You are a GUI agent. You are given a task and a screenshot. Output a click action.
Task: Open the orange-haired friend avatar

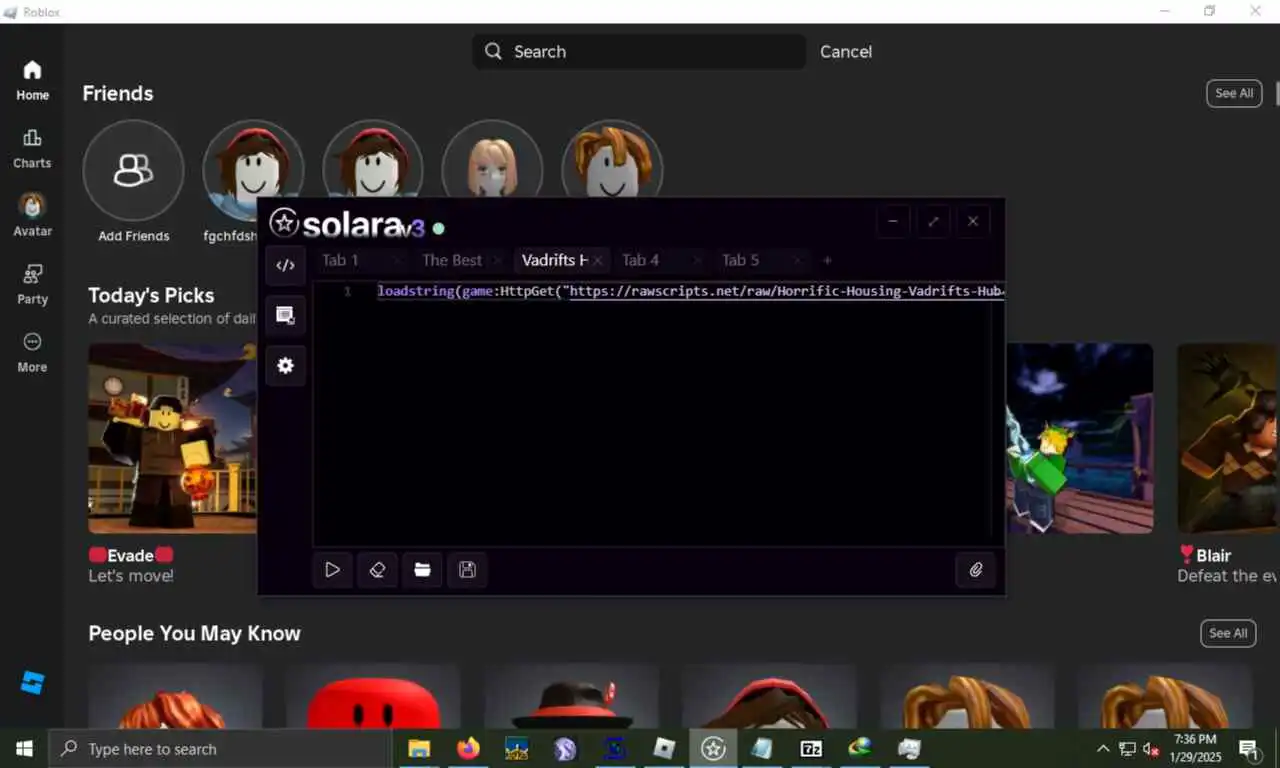point(612,160)
